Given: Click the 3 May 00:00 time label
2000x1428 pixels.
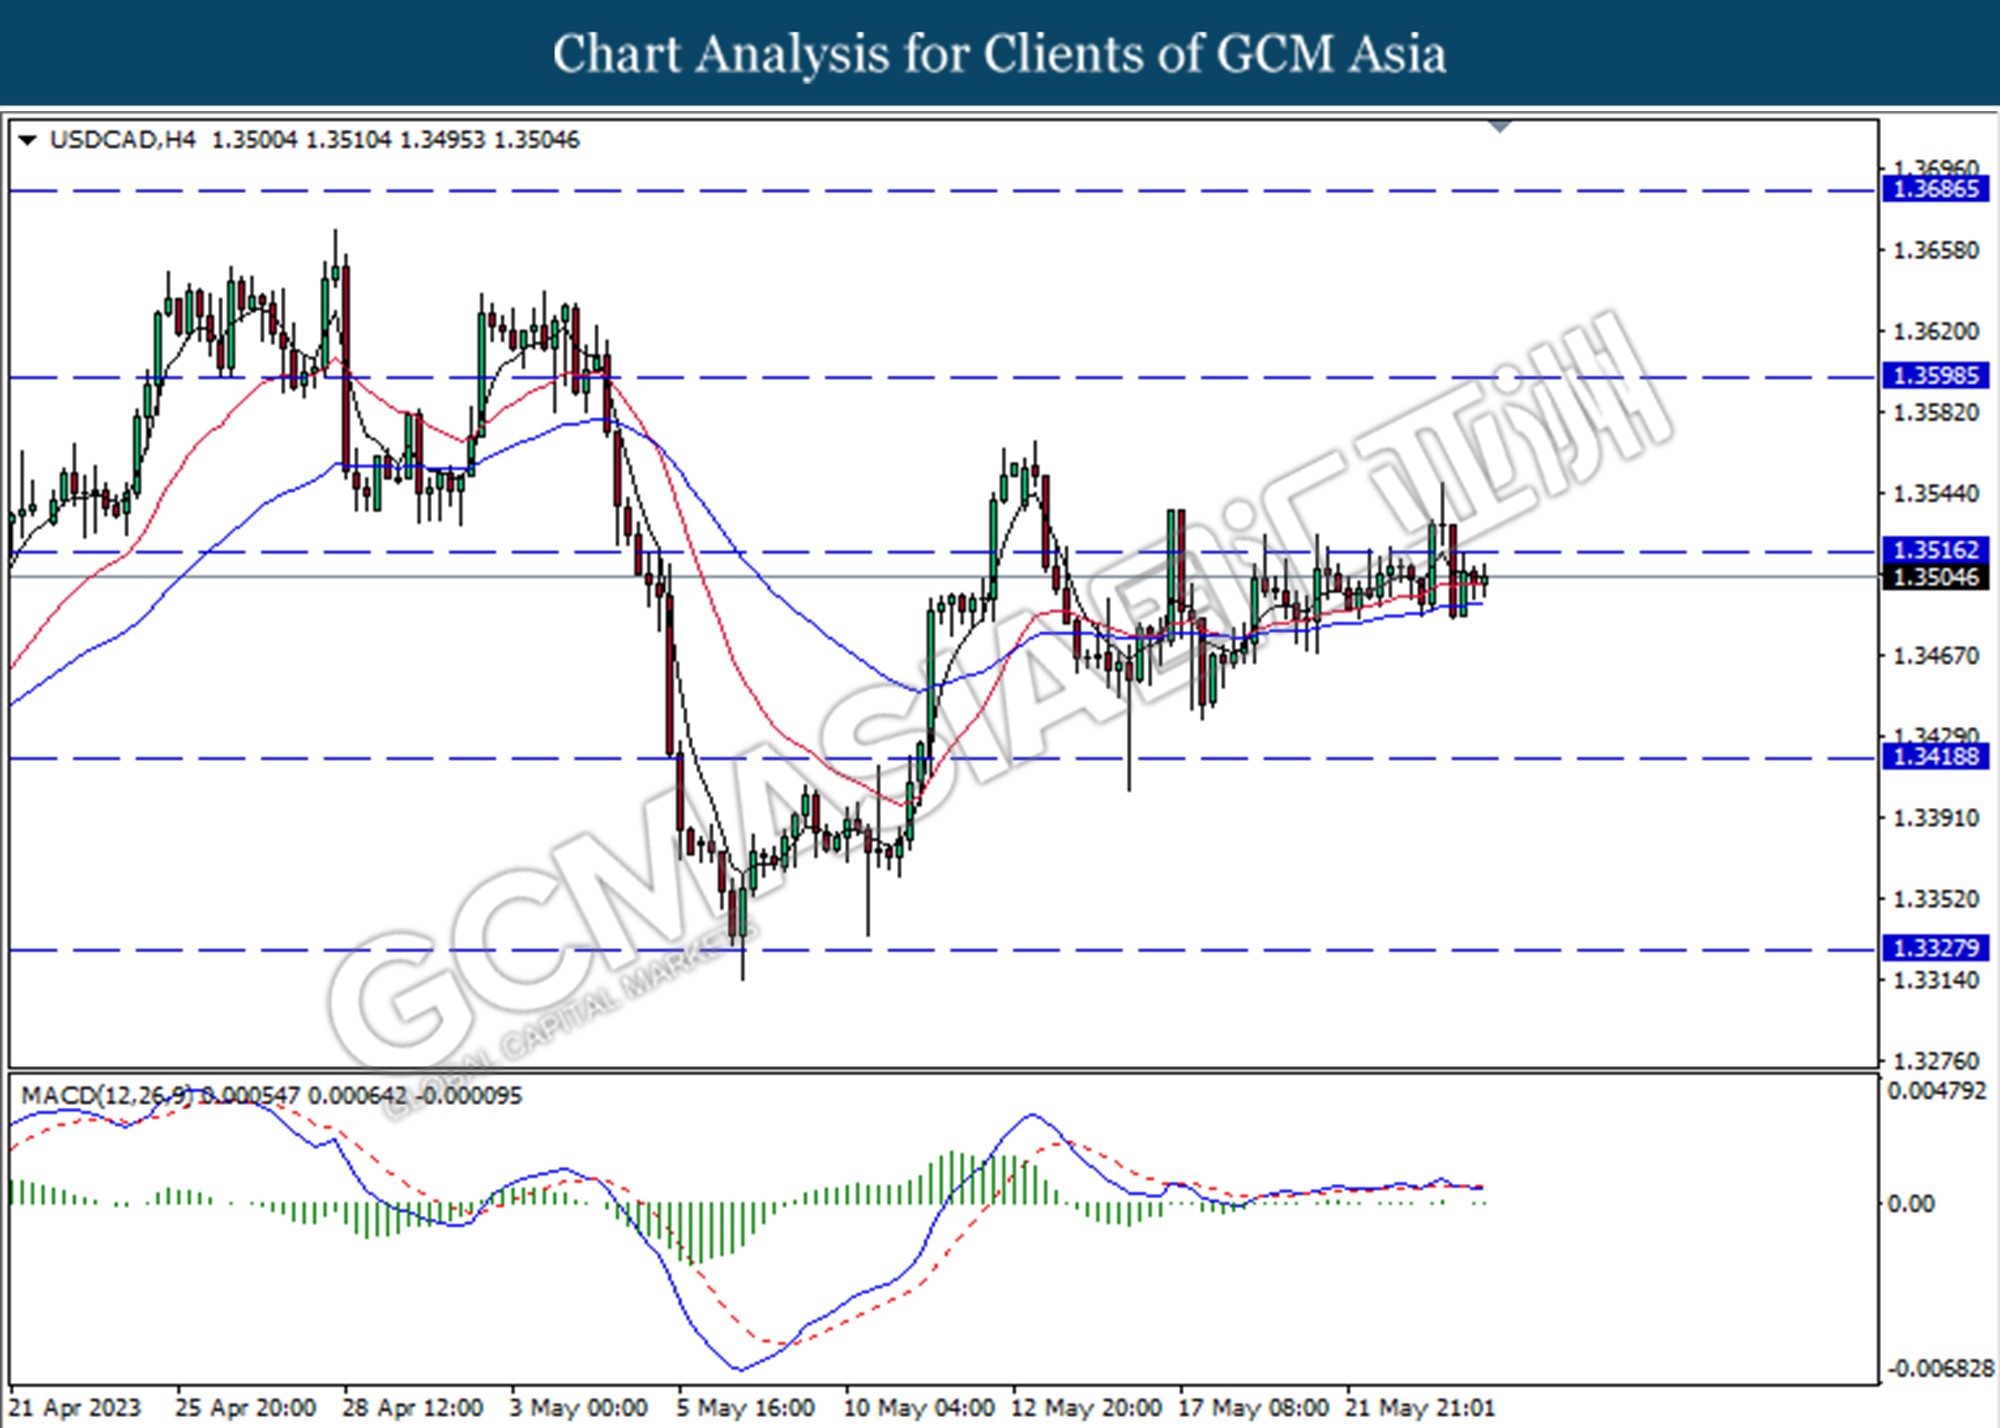Looking at the screenshot, I should [x=579, y=1408].
